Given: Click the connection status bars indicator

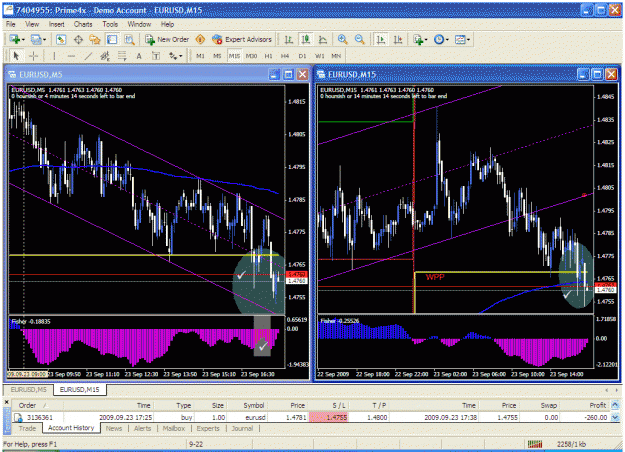Looking at the screenshot, I should point(535,444).
